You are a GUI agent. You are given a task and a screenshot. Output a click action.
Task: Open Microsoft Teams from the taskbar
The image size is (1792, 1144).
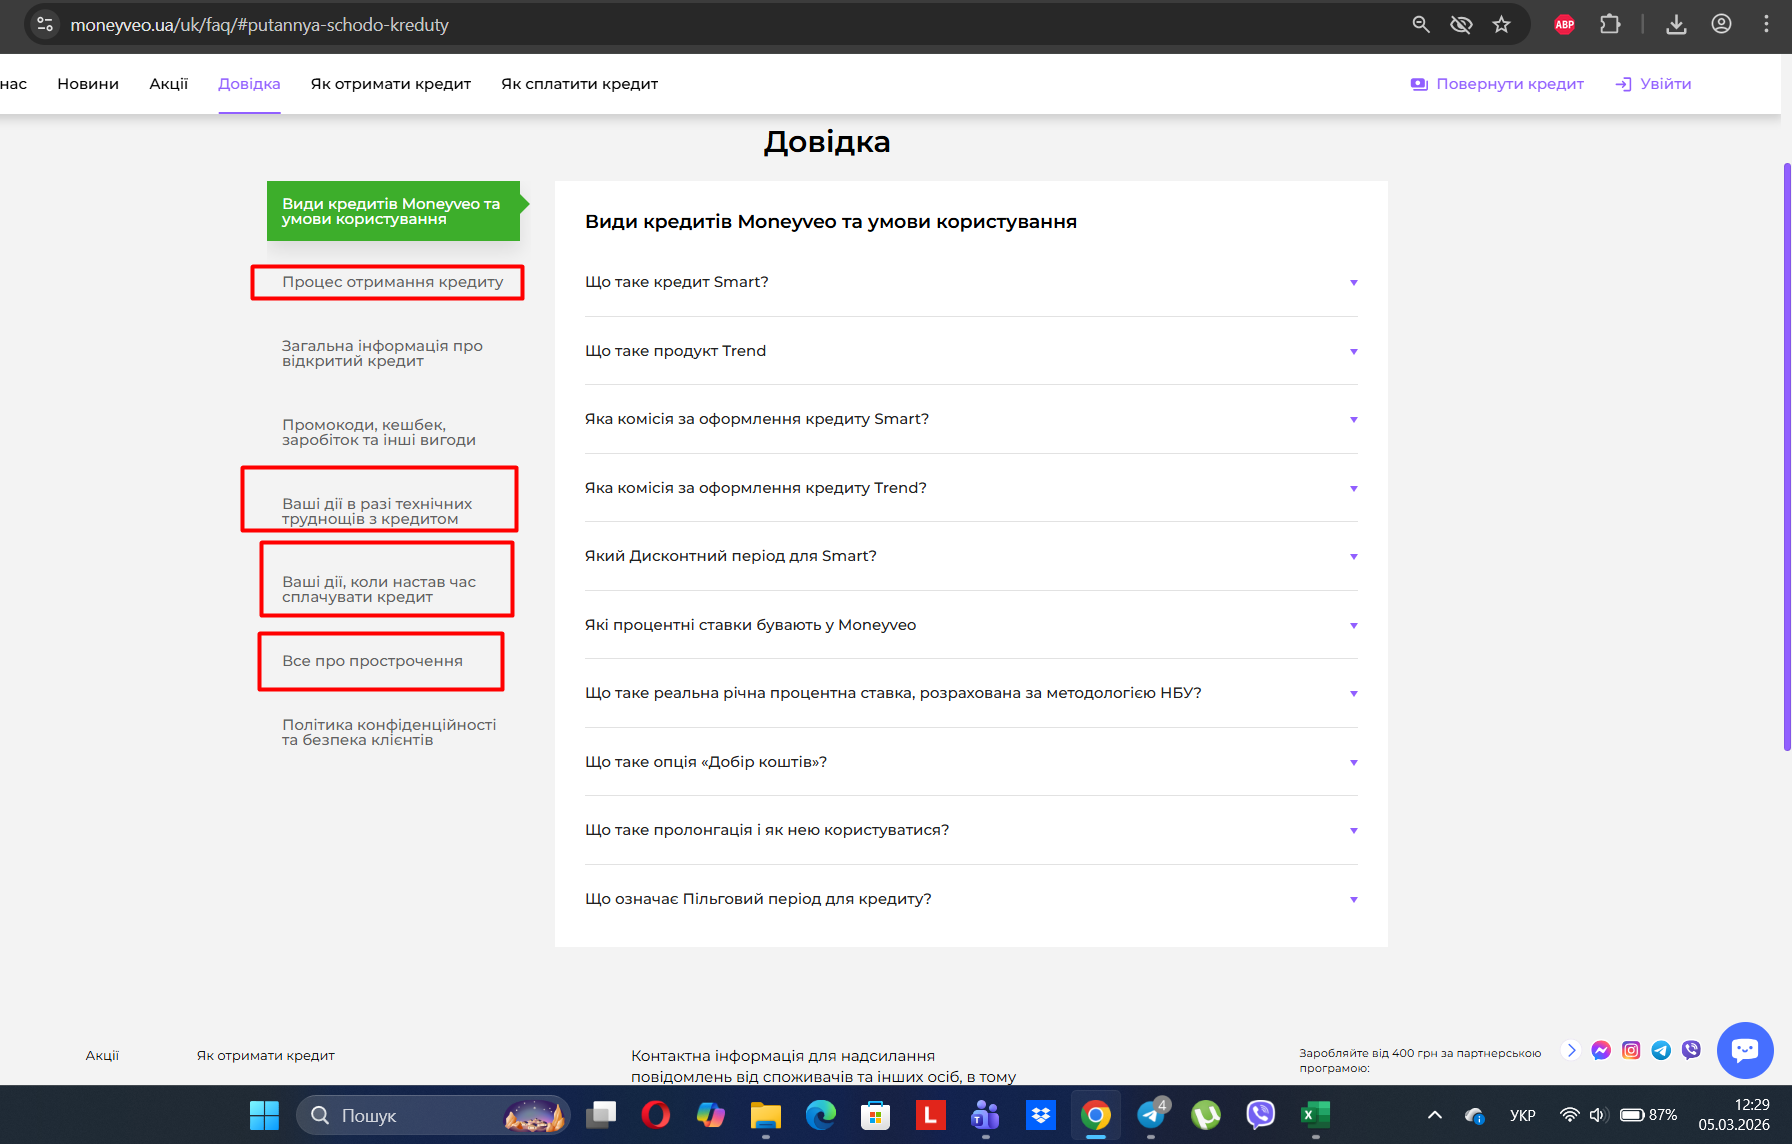[986, 1115]
